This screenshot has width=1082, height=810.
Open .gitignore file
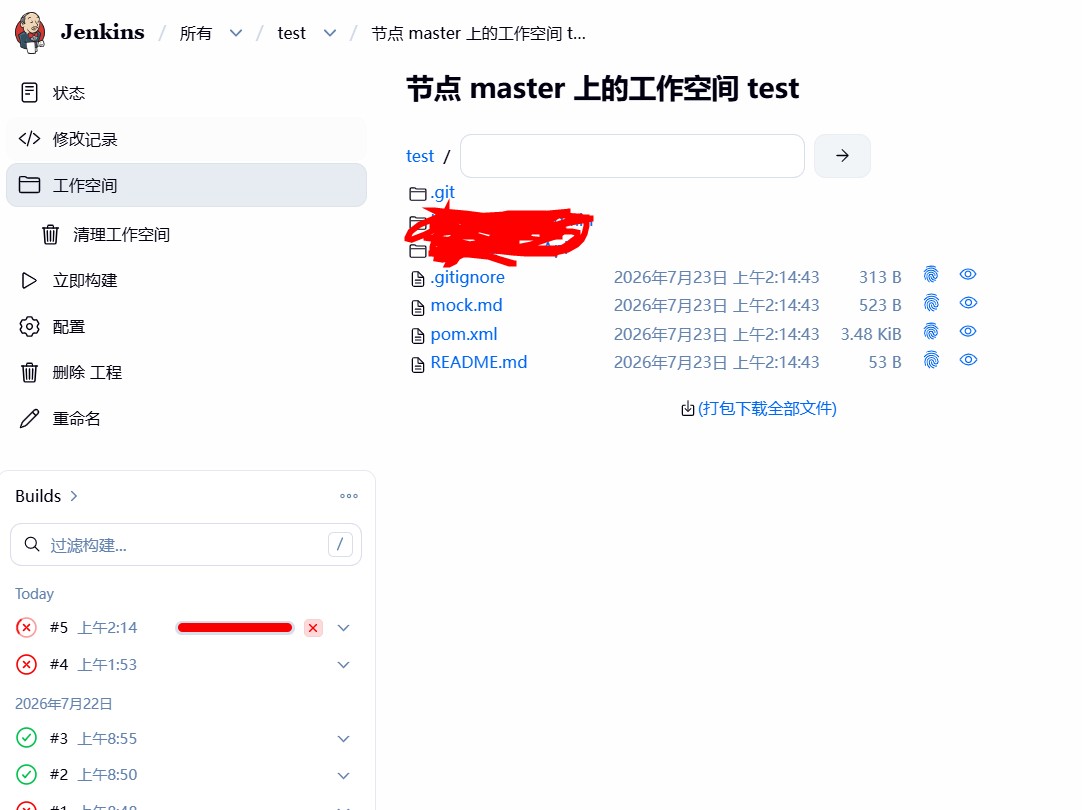point(467,277)
